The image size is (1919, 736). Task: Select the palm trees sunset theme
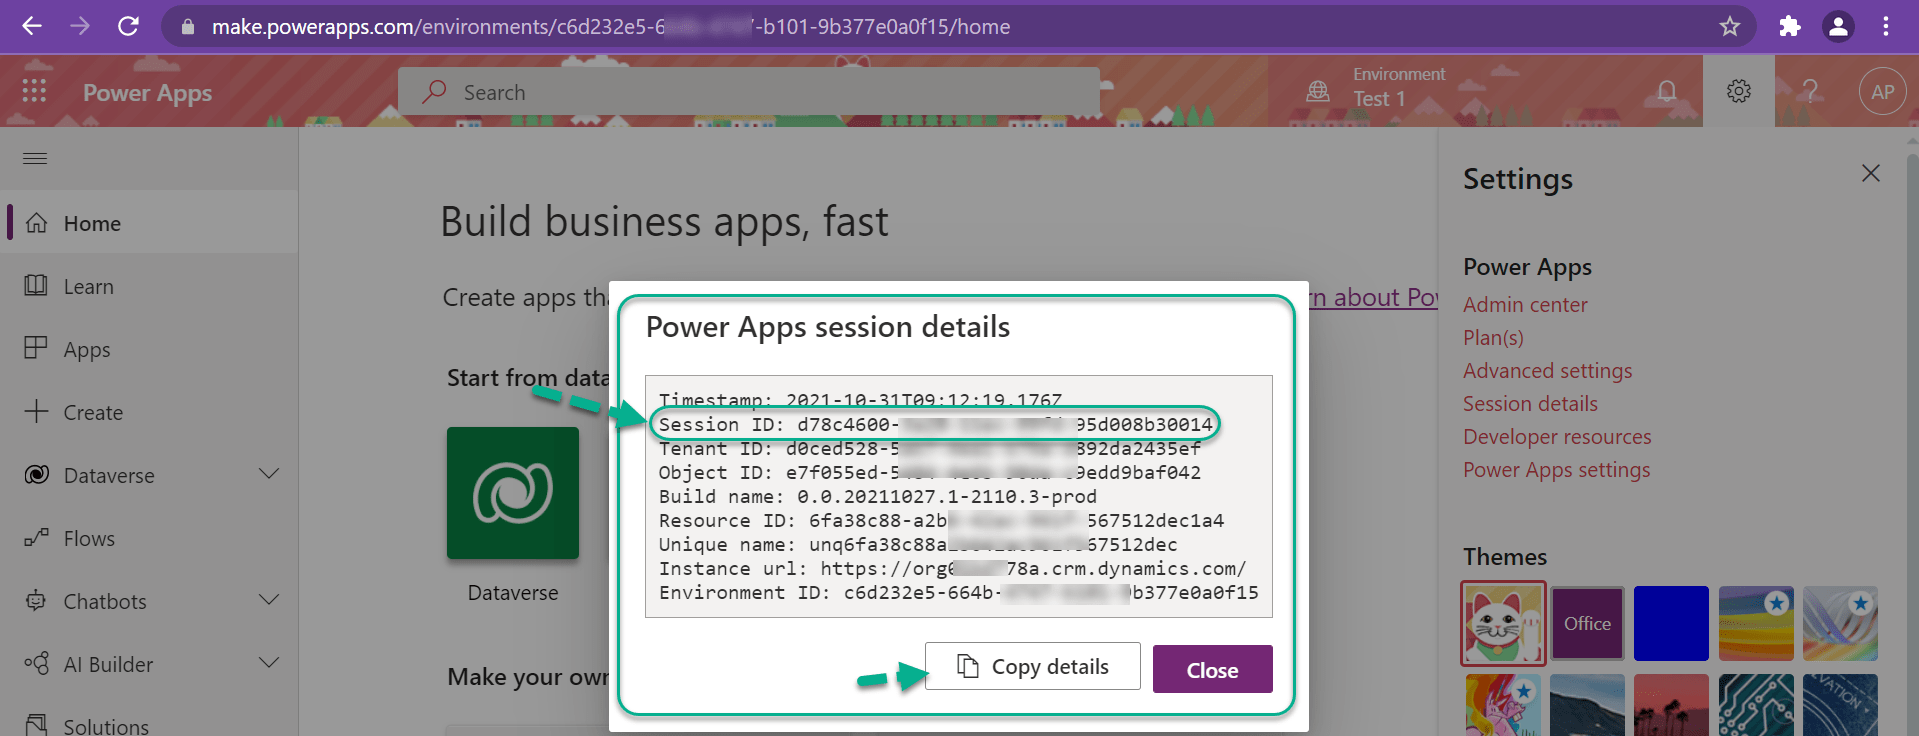pyautogui.click(x=1671, y=705)
